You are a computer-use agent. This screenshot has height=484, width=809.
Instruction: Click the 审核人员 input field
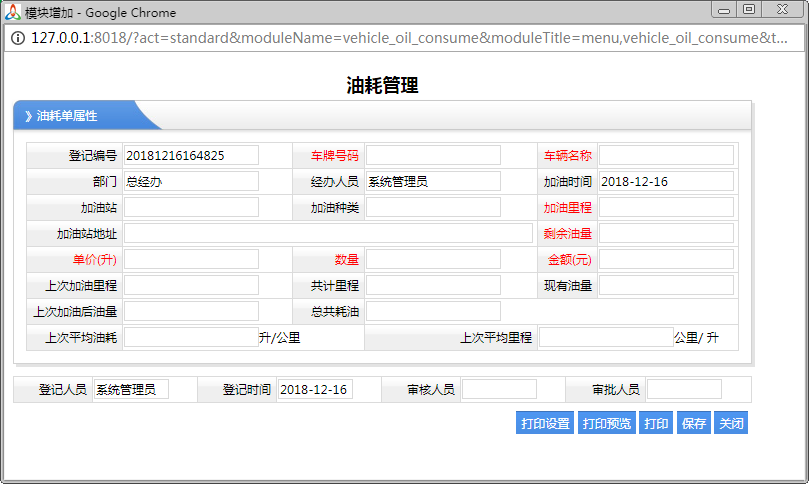click(x=499, y=389)
